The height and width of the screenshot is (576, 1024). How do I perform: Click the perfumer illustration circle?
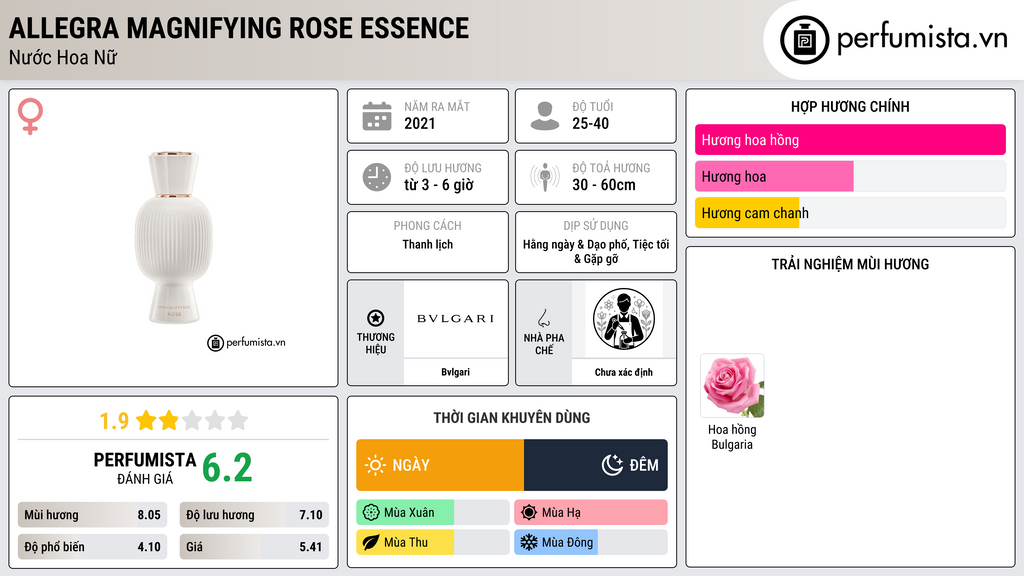[x=624, y=319]
